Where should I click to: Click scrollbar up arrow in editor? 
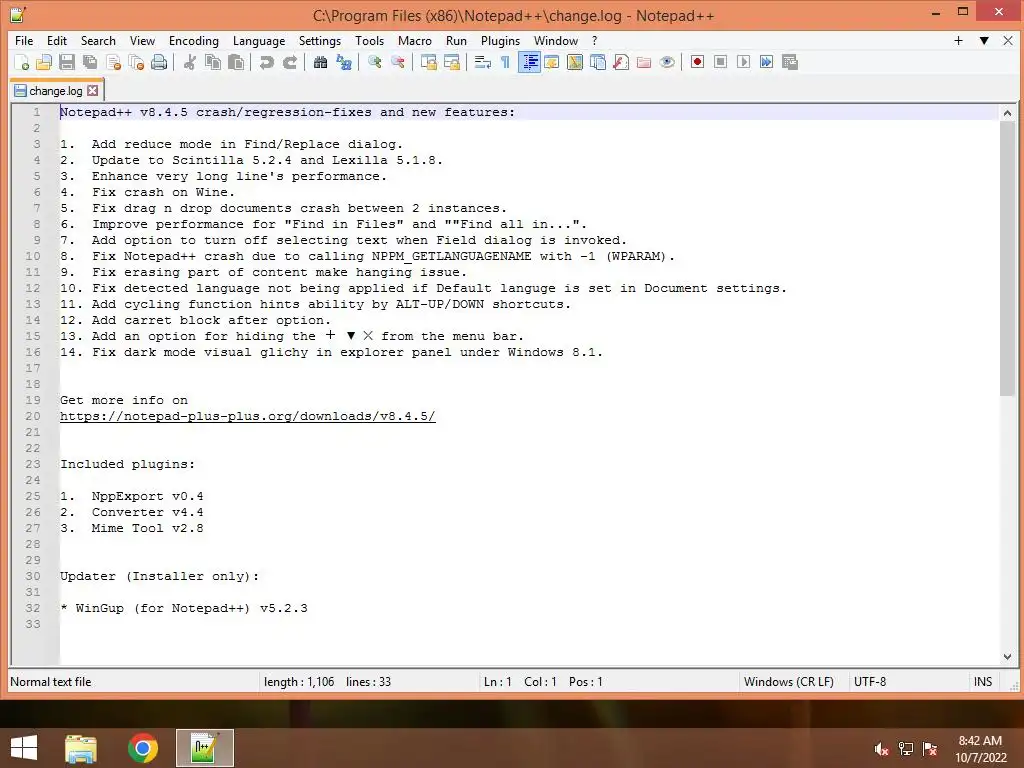tap(1007, 113)
